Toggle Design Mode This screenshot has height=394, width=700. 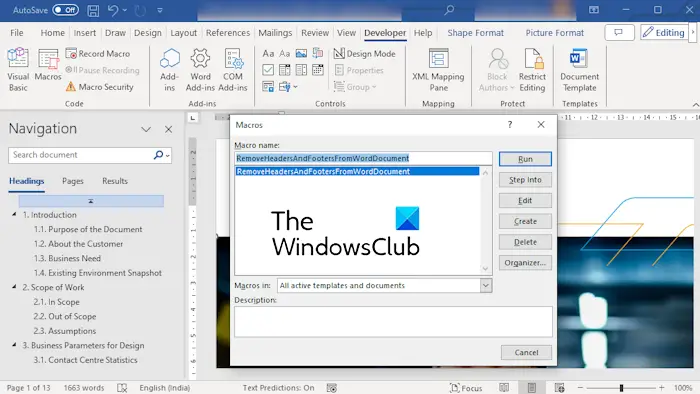[365, 54]
